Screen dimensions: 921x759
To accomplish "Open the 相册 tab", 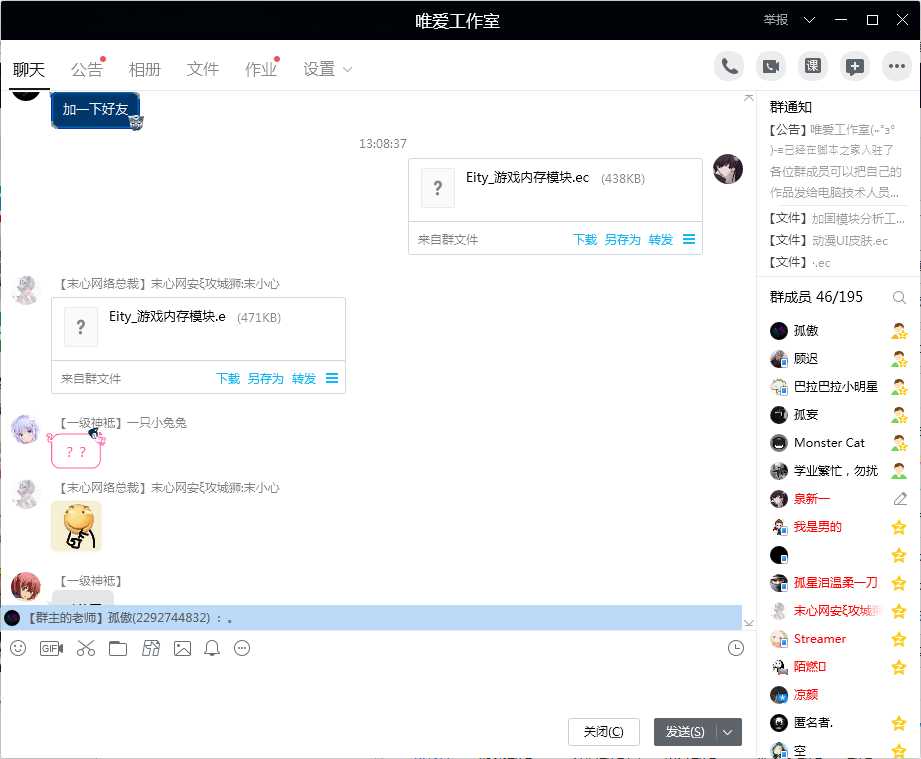I will pyautogui.click(x=144, y=69).
